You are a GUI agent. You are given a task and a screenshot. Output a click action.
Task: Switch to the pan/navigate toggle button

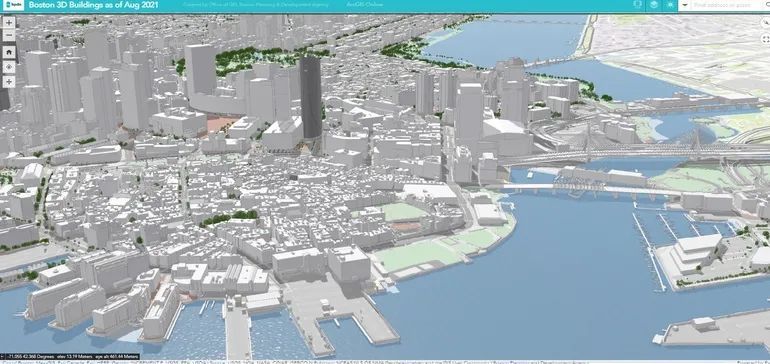coord(9,82)
